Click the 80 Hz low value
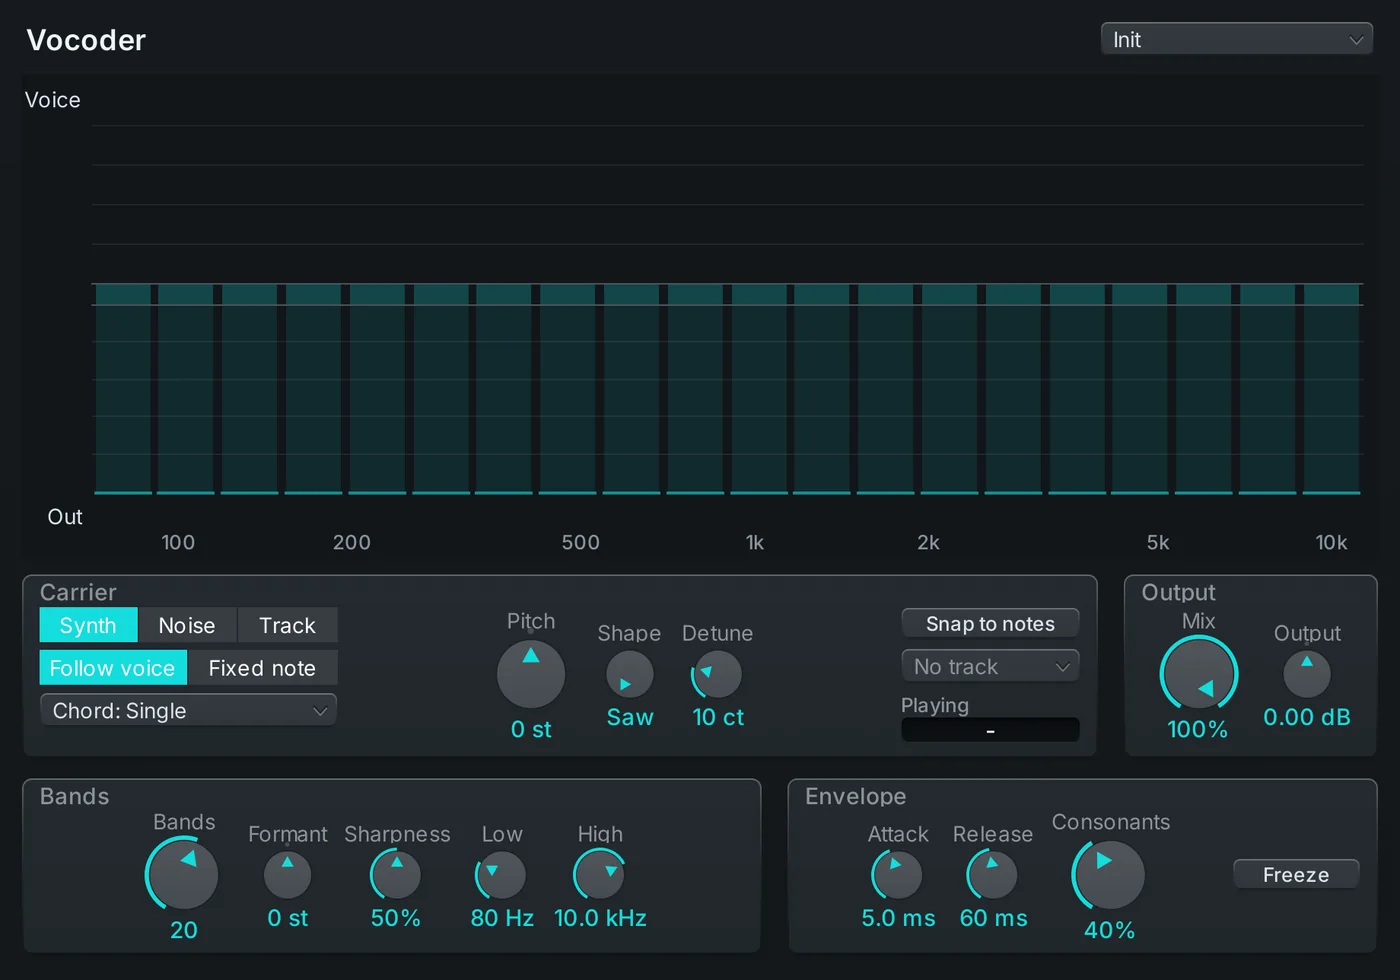 tap(502, 918)
